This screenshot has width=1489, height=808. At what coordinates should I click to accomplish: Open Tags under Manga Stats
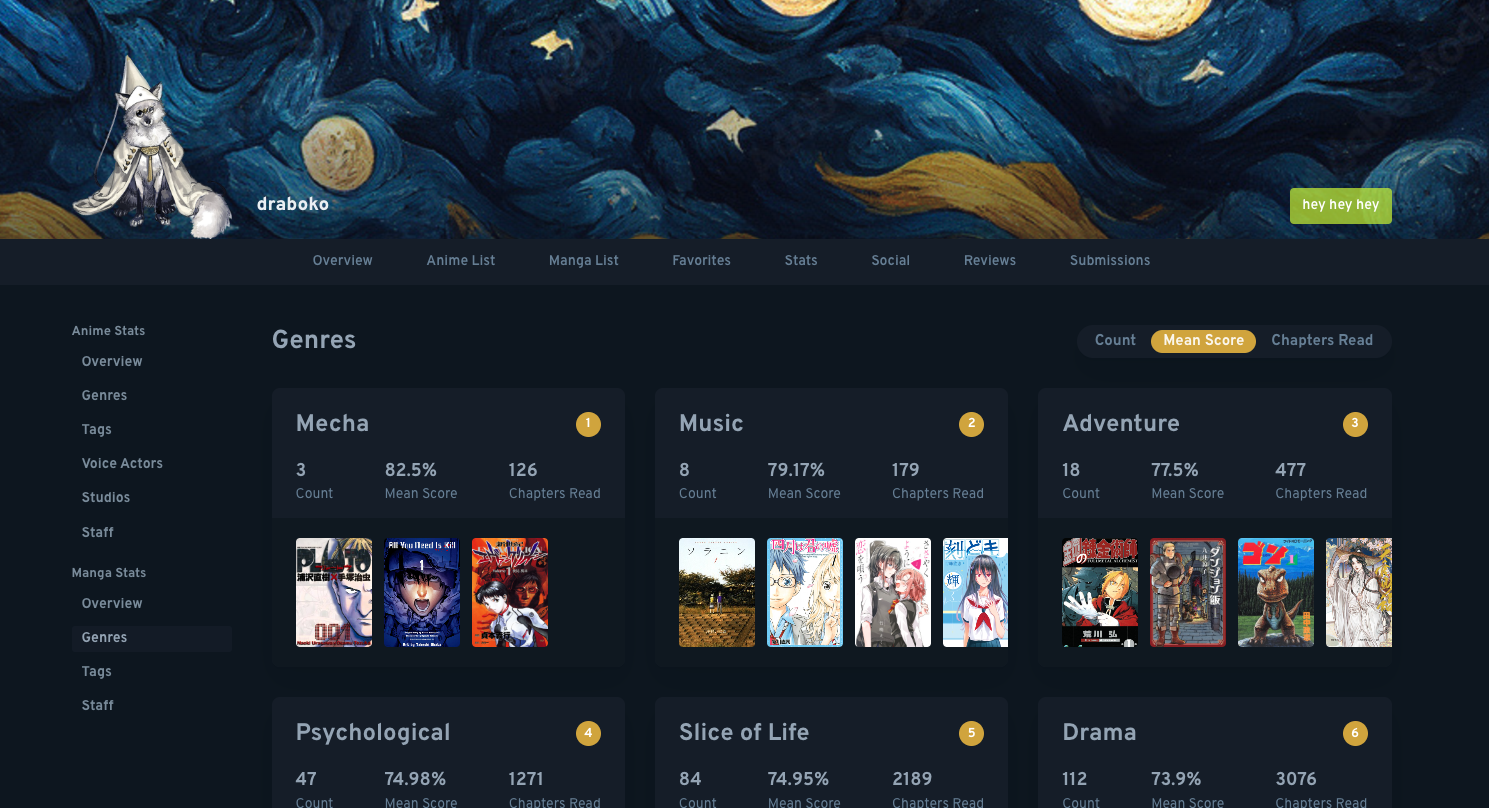97,671
